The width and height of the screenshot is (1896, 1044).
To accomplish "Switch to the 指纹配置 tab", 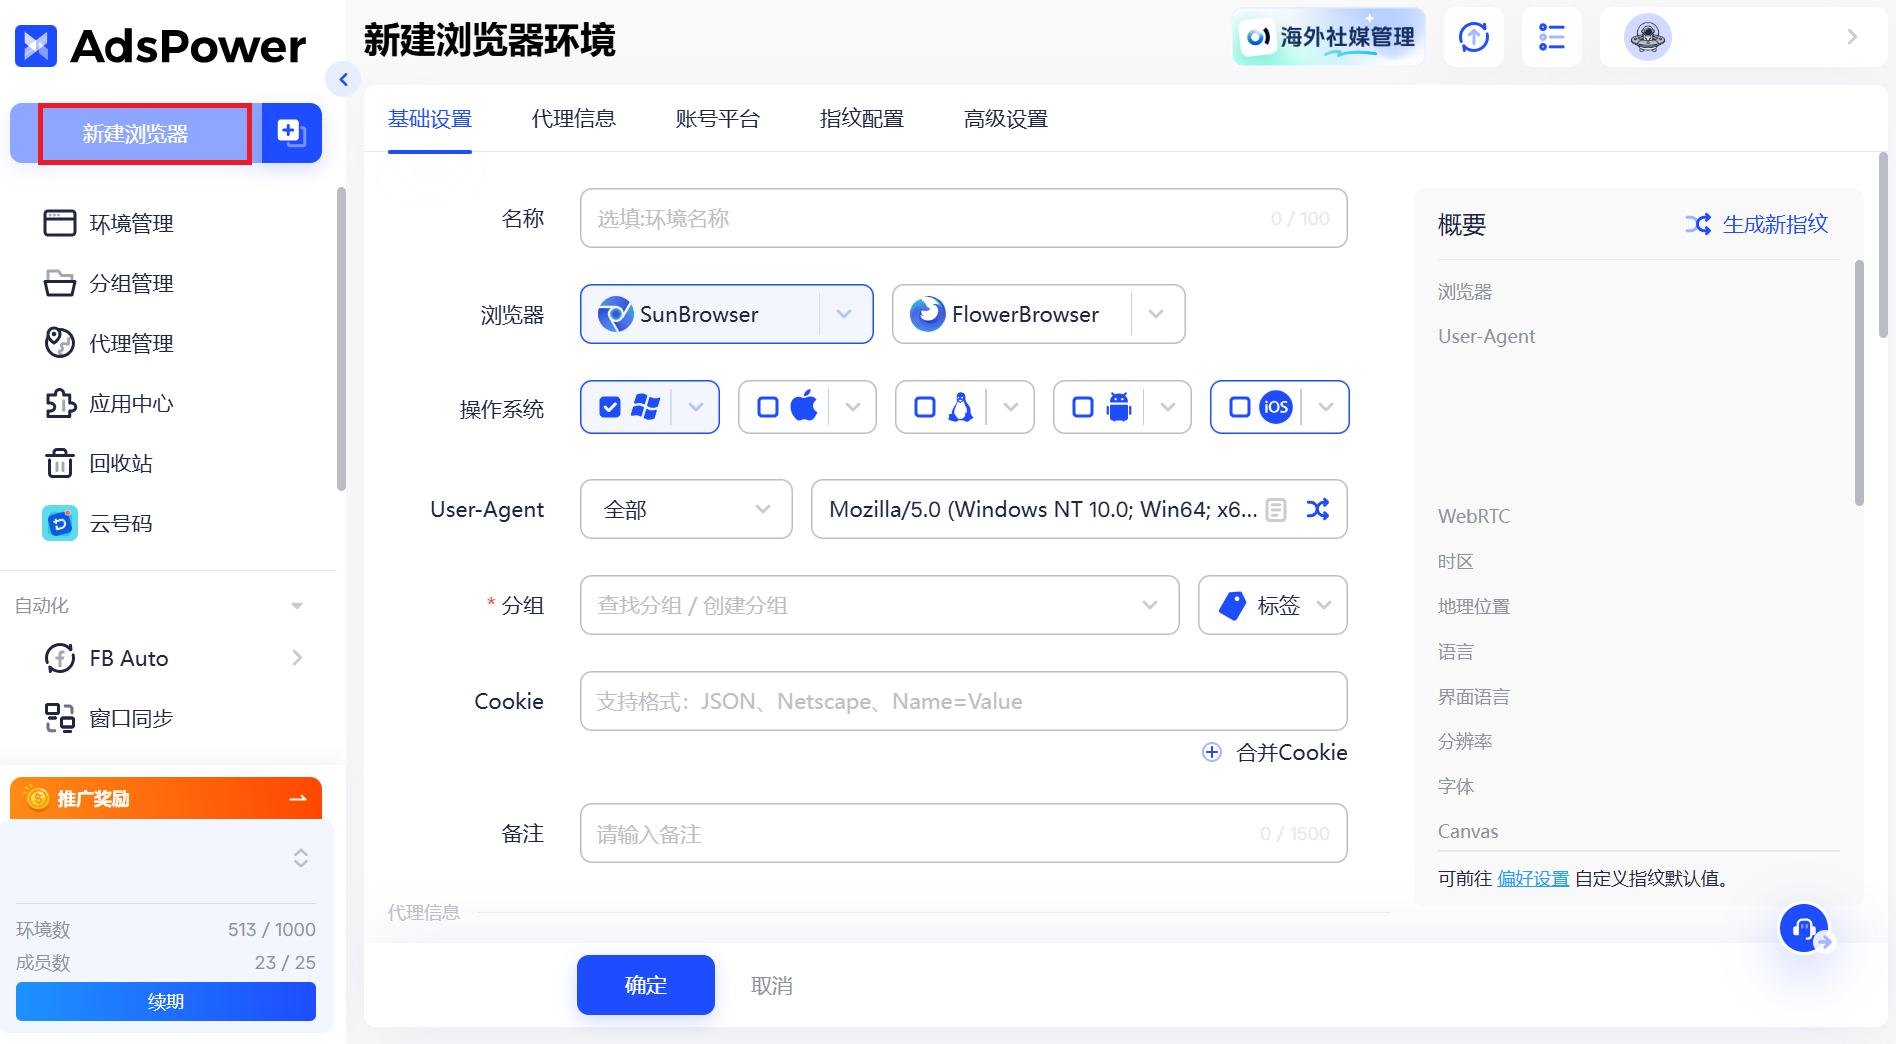I will tap(860, 119).
